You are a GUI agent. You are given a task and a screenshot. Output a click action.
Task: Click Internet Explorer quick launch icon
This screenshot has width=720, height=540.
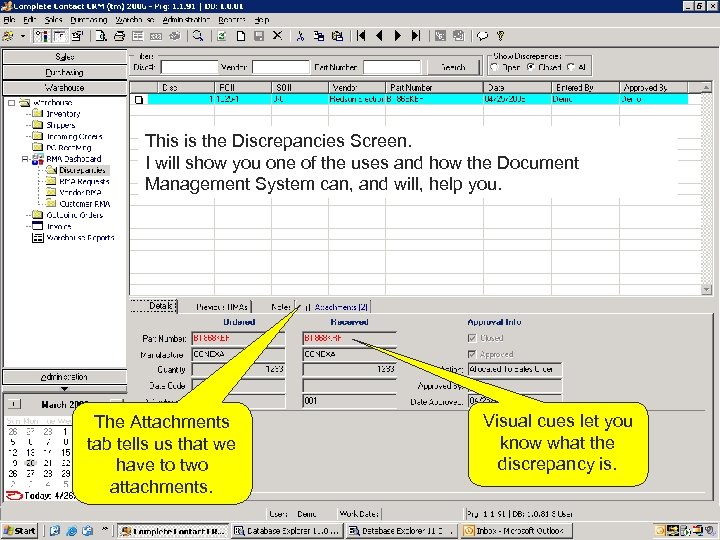[71, 531]
